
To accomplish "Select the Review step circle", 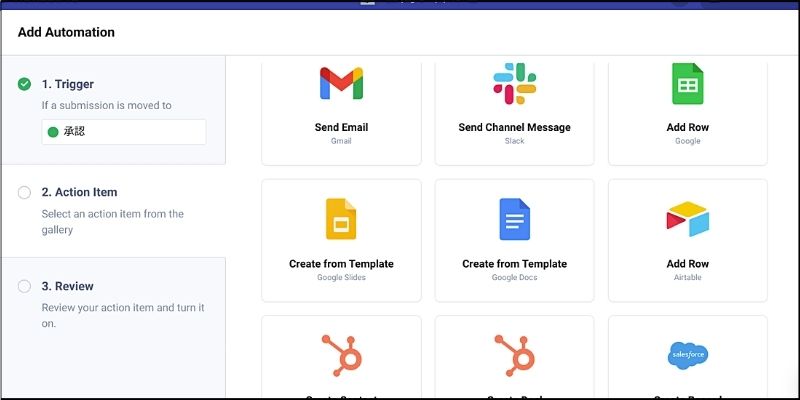I will pyautogui.click(x=24, y=286).
